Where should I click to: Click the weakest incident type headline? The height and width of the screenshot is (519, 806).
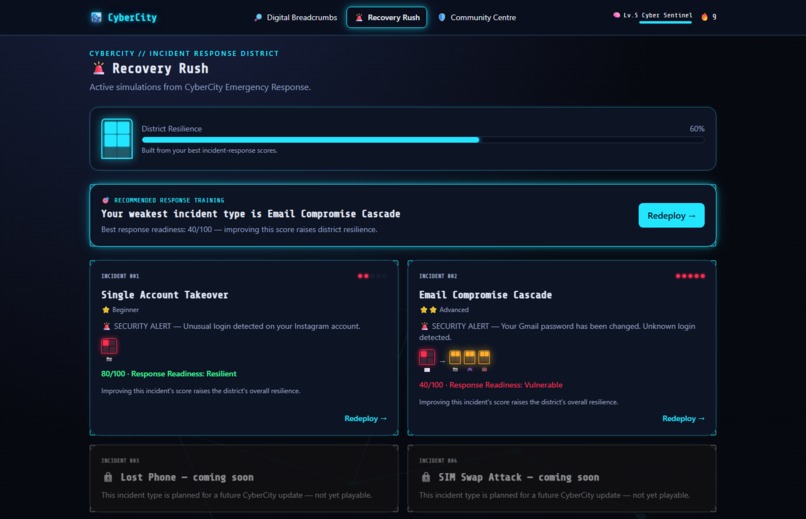pyautogui.click(x=250, y=214)
